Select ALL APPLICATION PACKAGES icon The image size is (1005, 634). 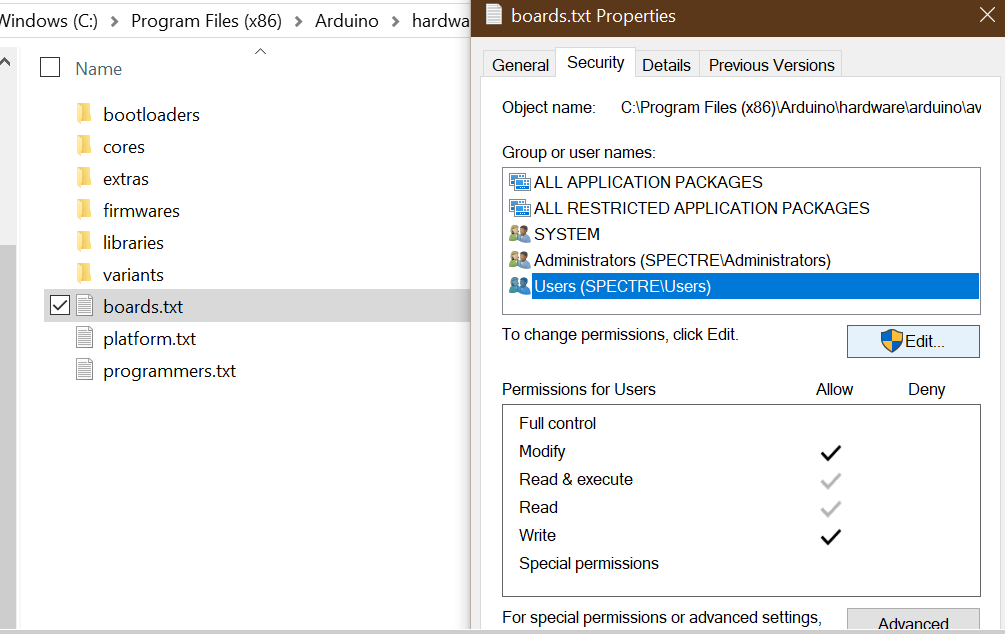click(x=519, y=182)
